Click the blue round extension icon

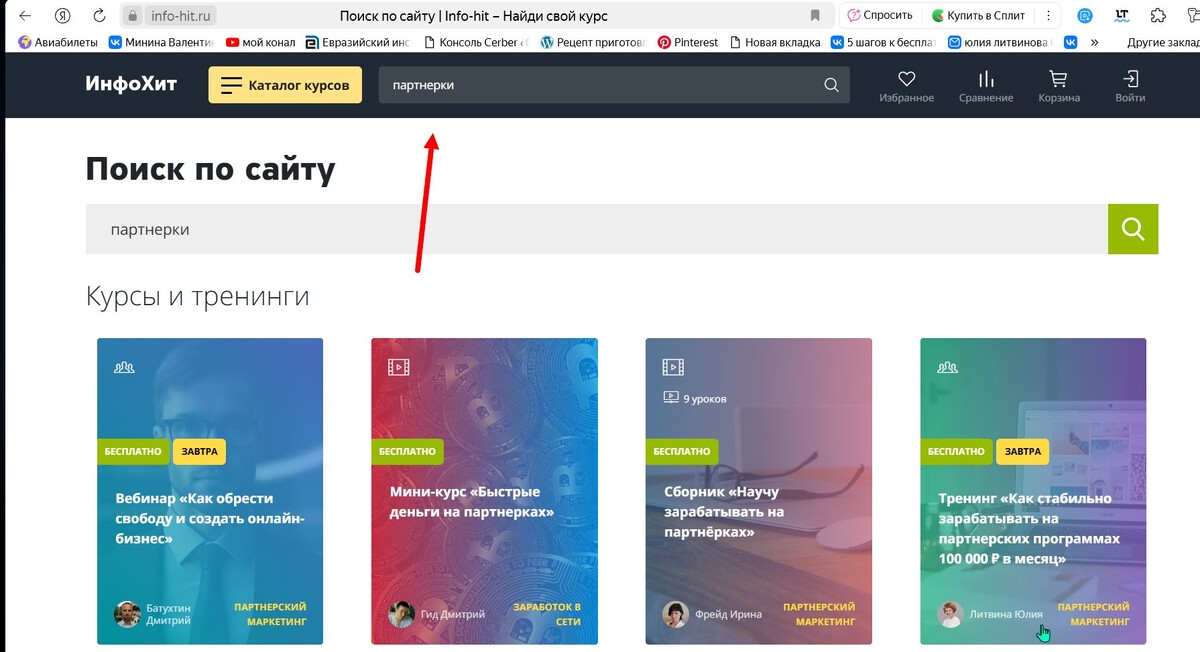point(1085,16)
